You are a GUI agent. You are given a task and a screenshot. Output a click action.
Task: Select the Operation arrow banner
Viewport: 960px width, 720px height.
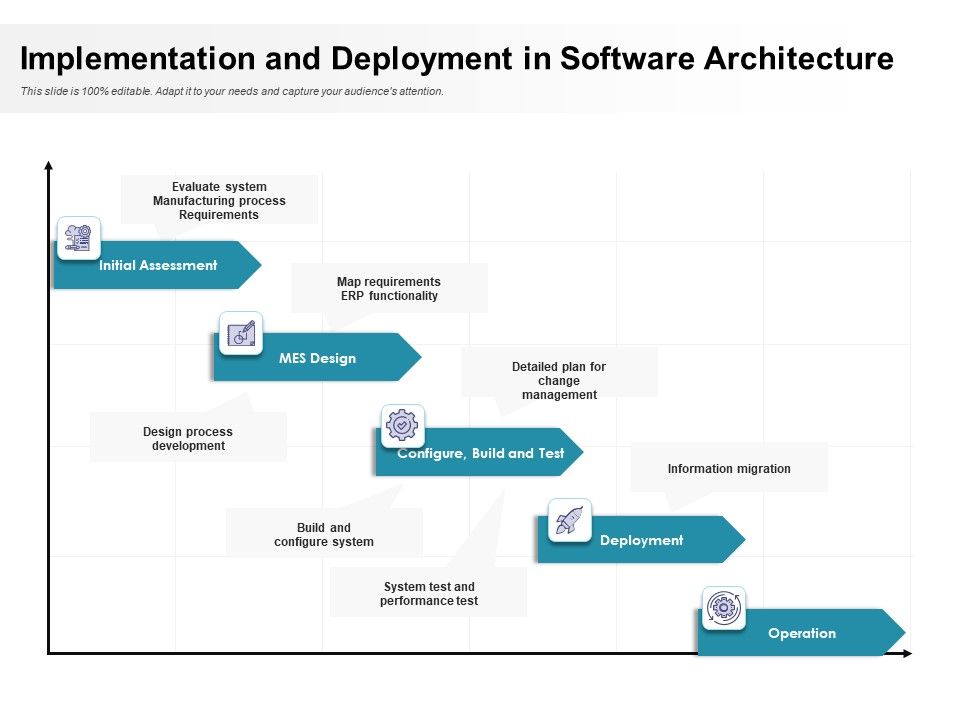click(x=801, y=632)
